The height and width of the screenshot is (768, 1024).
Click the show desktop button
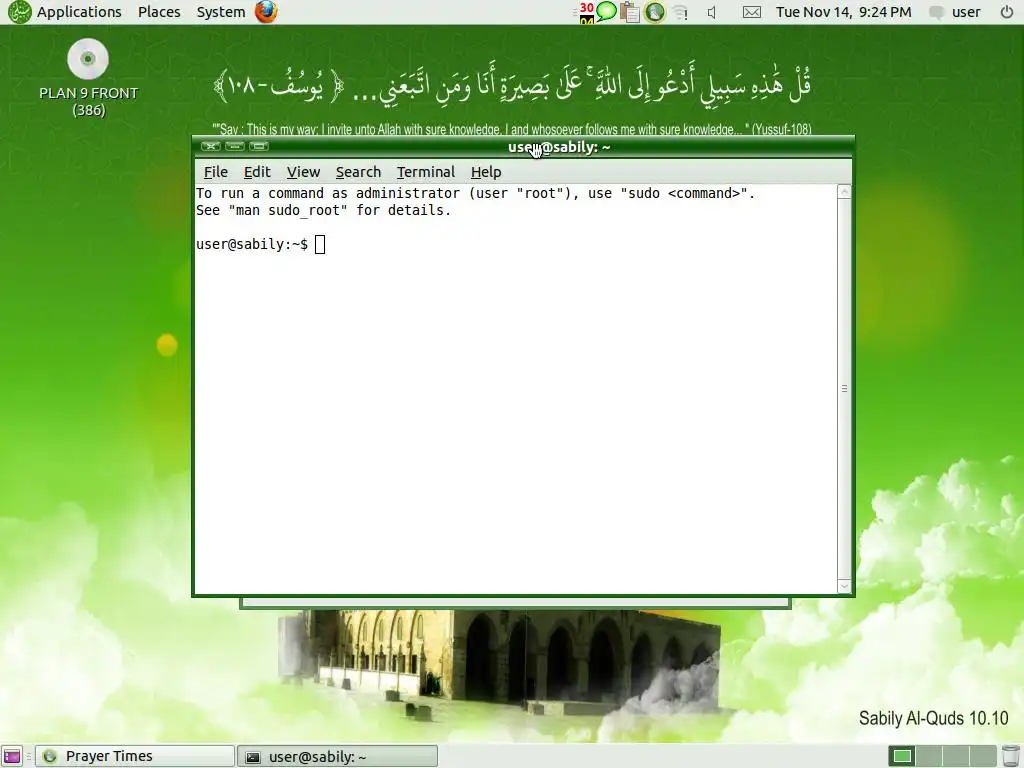(12, 756)
